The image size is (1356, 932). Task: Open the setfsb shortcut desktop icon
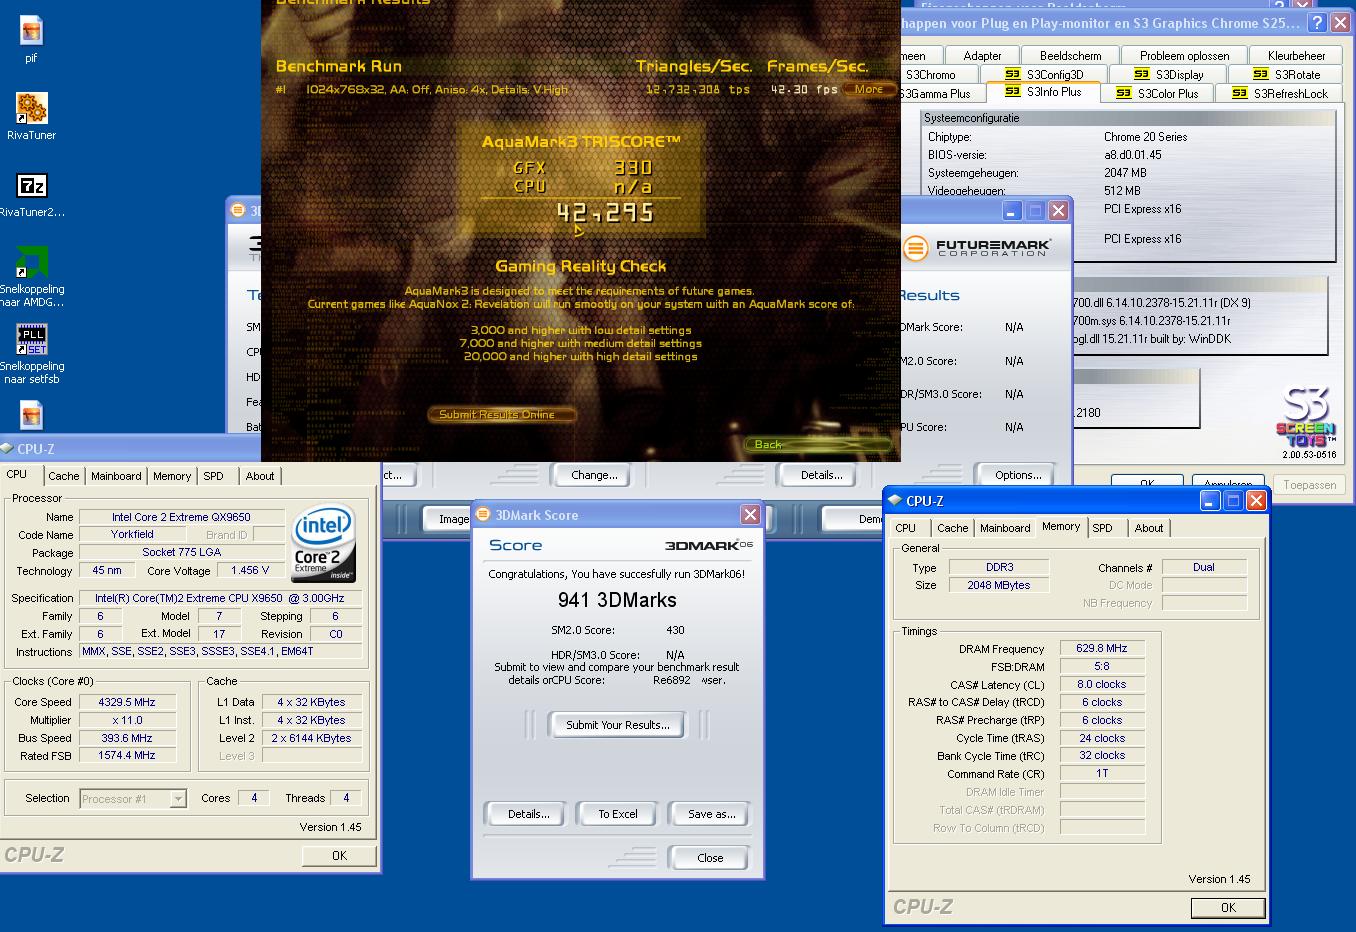(x=31, y=339)
